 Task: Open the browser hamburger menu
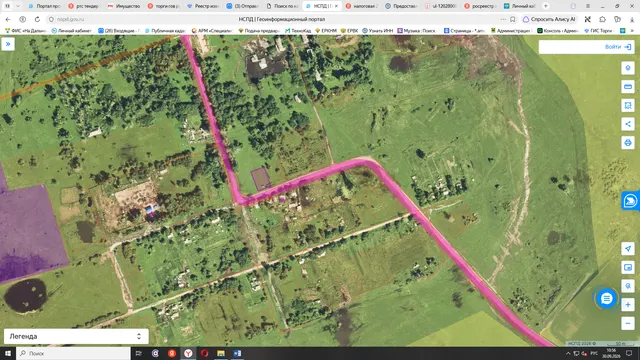point(588,6)
